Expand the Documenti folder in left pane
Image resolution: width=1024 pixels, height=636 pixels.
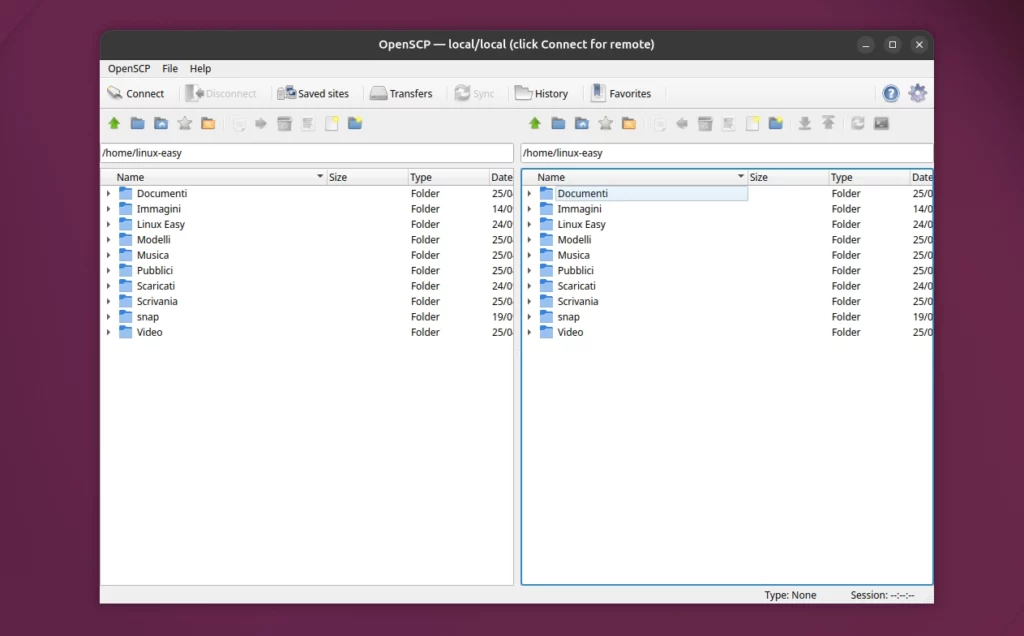[x=108, y=193]
